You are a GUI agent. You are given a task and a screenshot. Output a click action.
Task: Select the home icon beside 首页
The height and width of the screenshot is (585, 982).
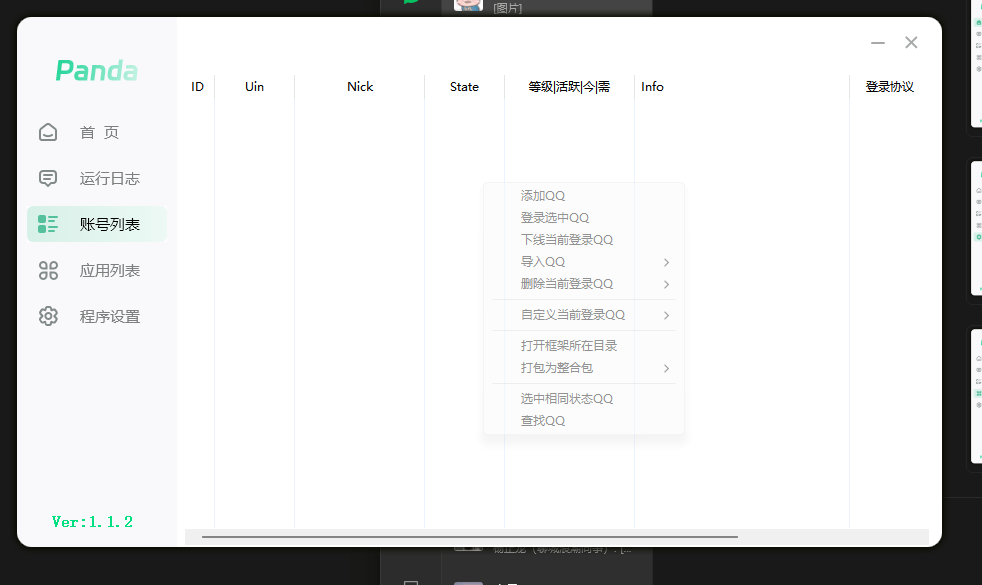[48, 131]
